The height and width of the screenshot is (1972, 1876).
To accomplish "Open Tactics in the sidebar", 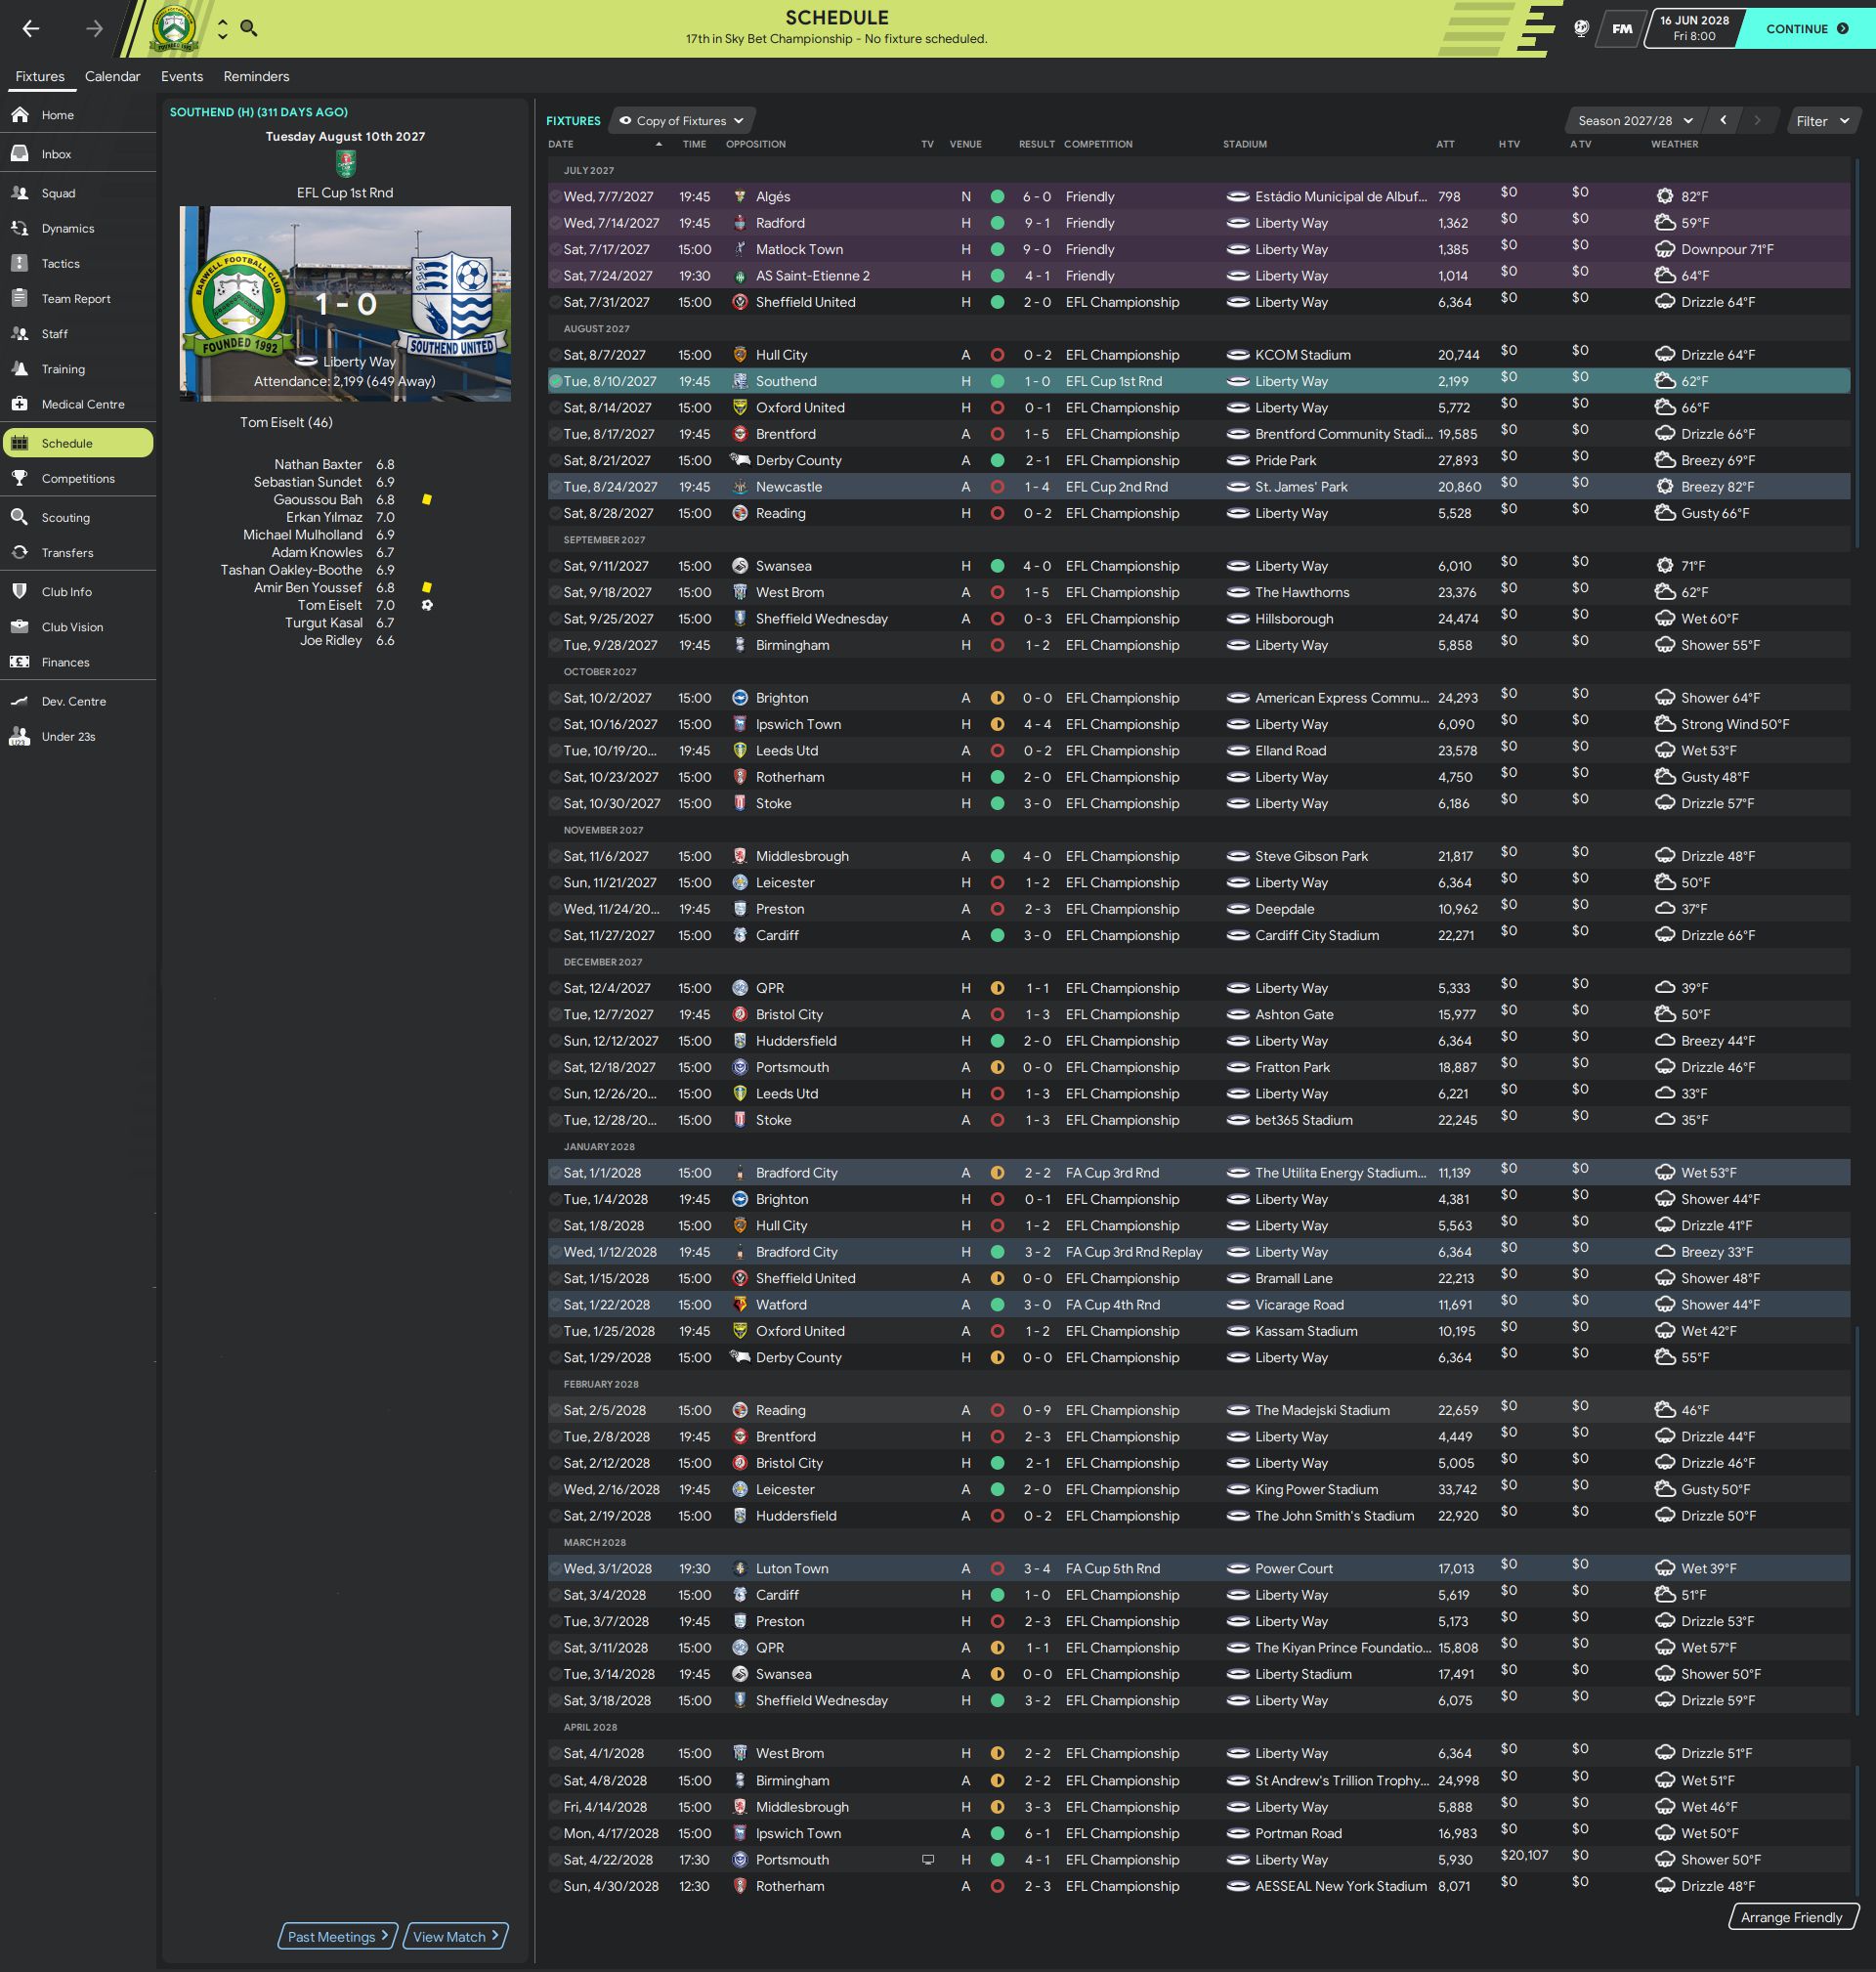I will pos(78,263).
